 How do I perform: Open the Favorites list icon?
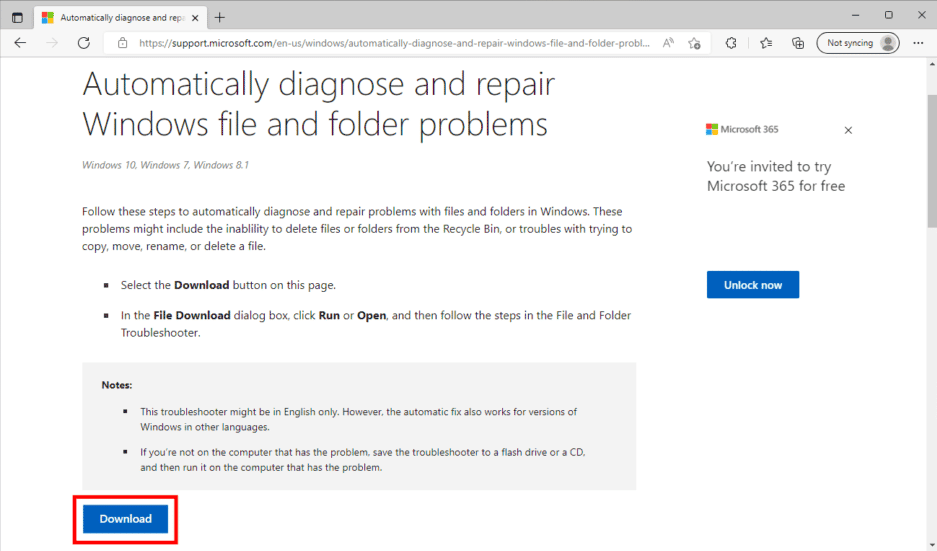766,43
